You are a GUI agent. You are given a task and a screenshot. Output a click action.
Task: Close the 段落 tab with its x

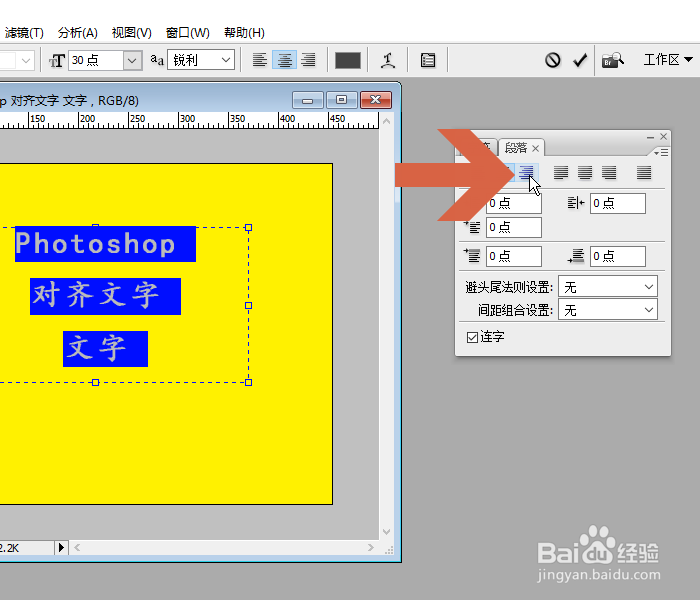(x=536, y=148)
